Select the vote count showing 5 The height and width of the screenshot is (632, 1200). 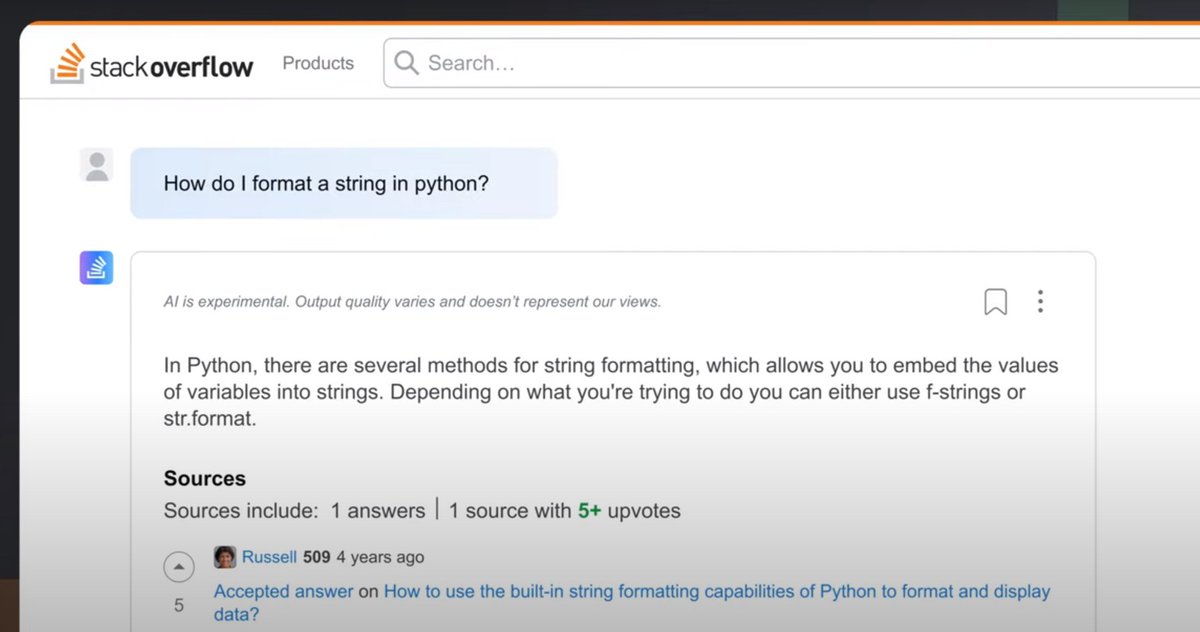coord(179,605)
